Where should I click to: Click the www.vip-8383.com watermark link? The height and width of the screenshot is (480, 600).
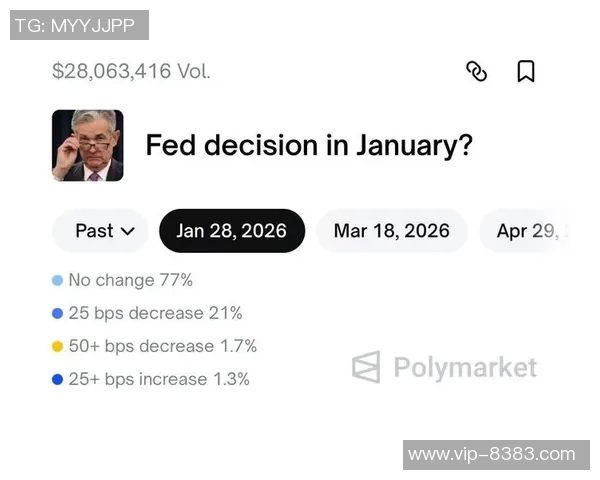point(492,454)
